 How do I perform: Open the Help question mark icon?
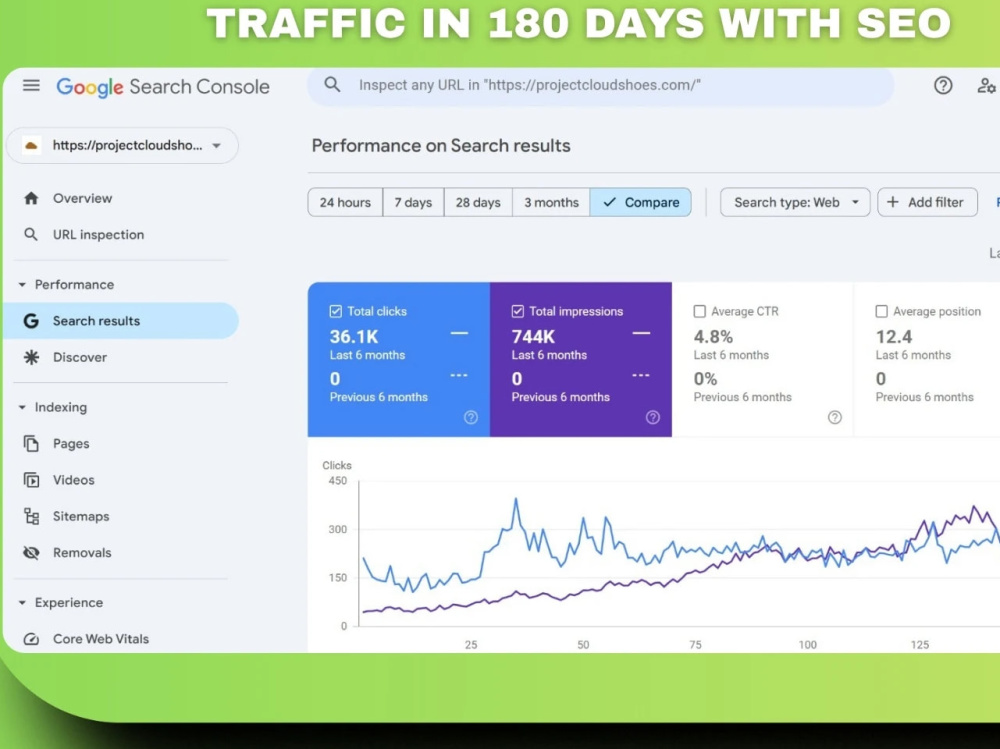(943, 85)
